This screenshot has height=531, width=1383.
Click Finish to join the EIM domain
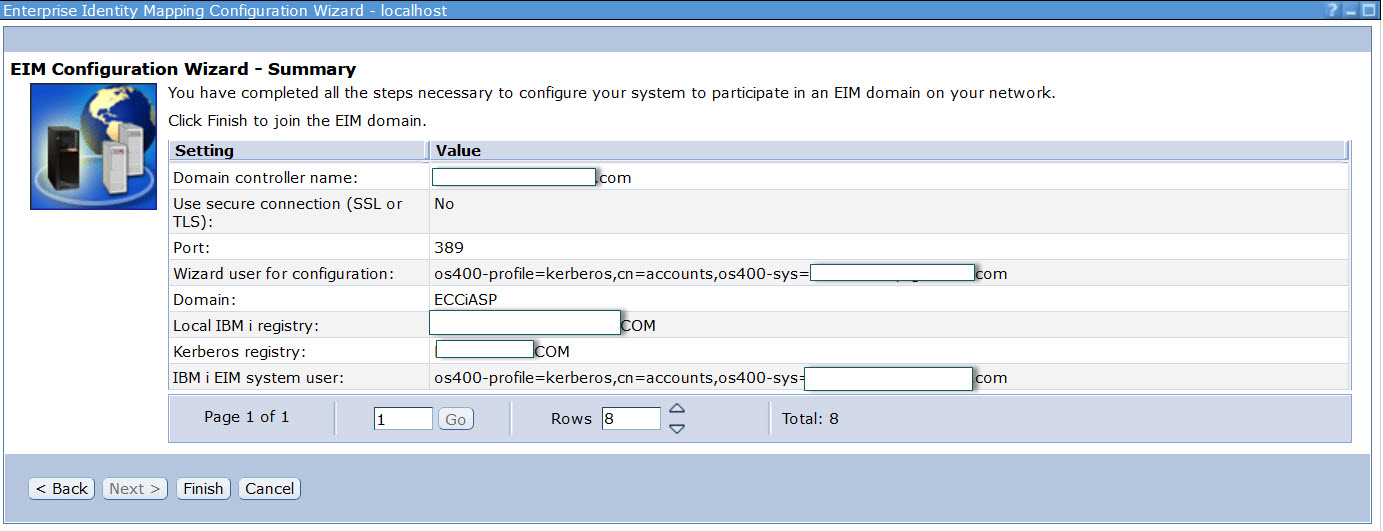pyautogui.click(x=203, y=488)
